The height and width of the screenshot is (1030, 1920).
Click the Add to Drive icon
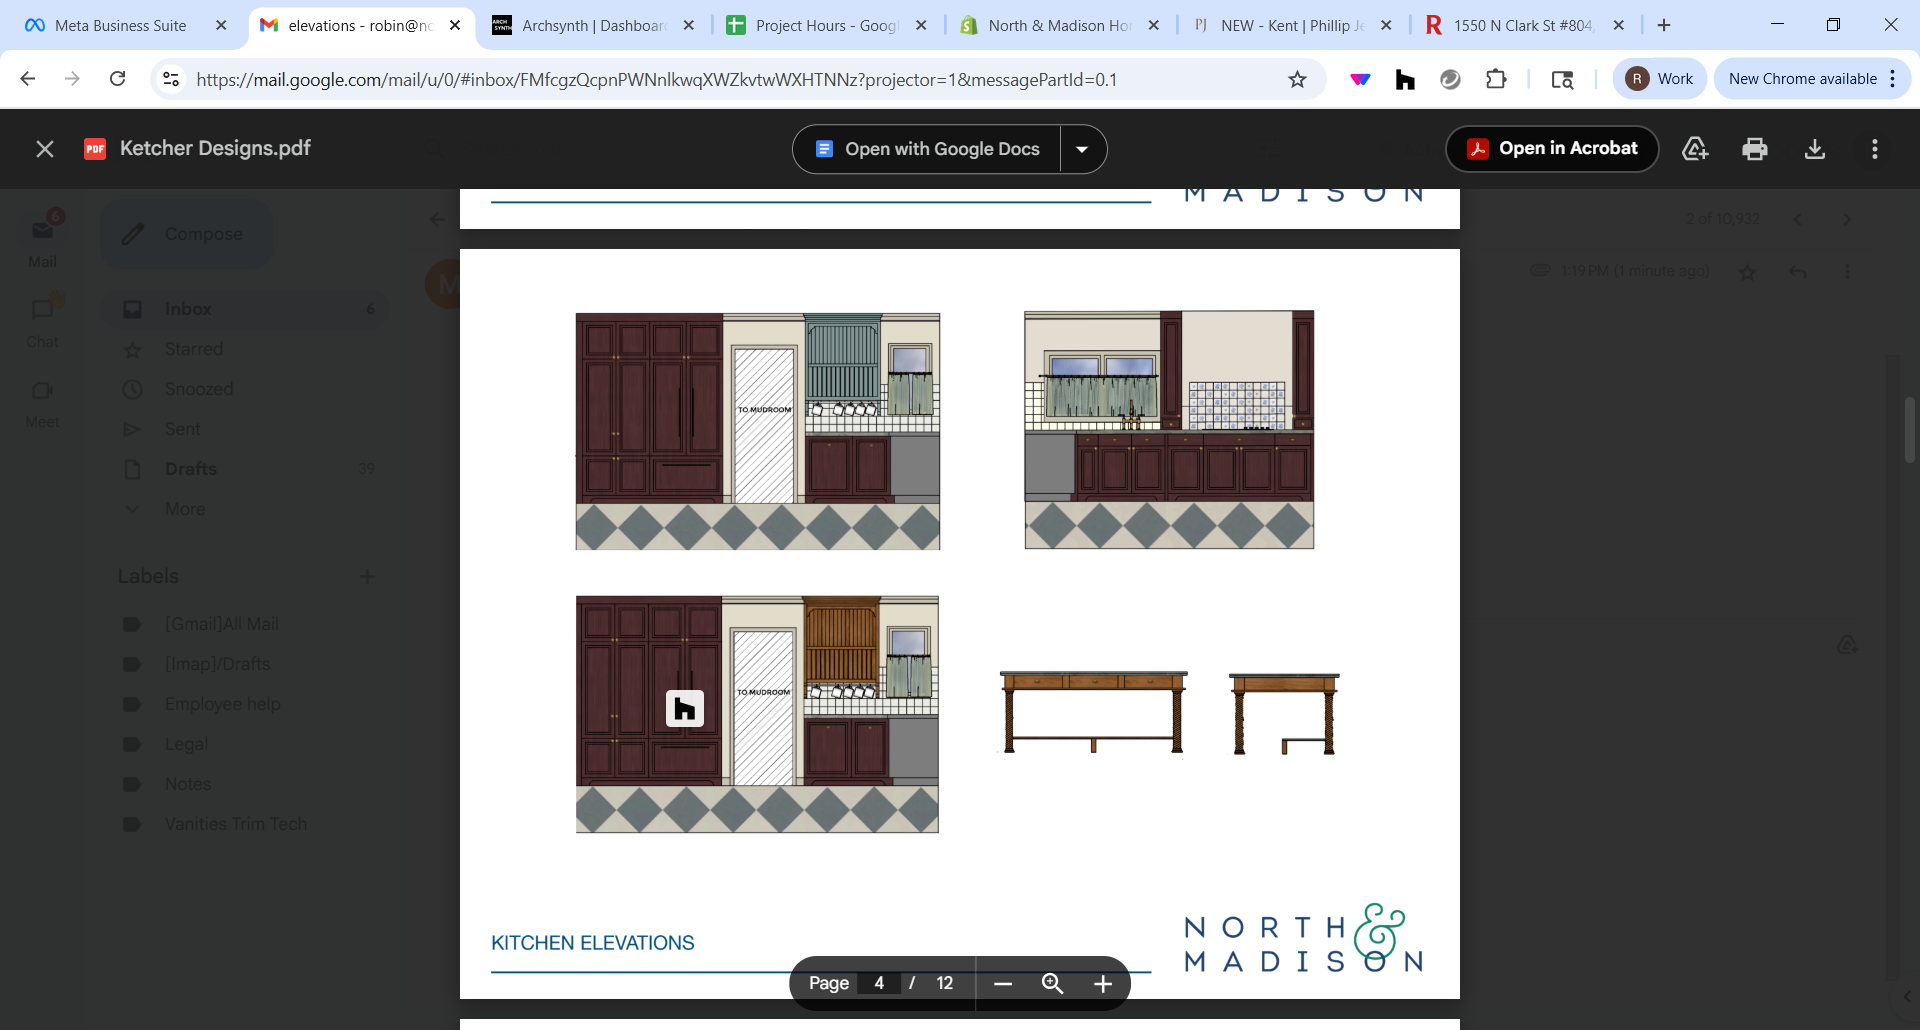pyautogui.click(x=1695, y=149)
